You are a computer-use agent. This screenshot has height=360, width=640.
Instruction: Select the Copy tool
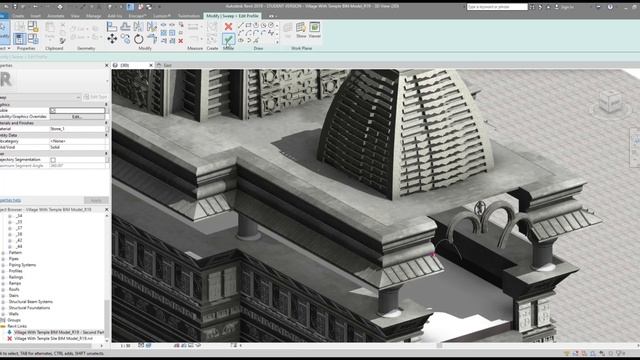click(125, 39)
